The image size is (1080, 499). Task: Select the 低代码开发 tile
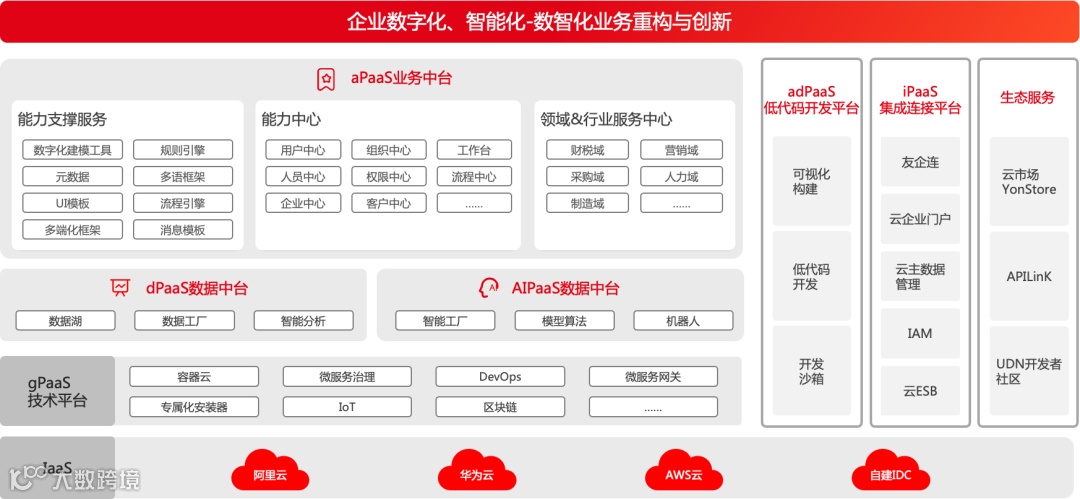[812, 276]
